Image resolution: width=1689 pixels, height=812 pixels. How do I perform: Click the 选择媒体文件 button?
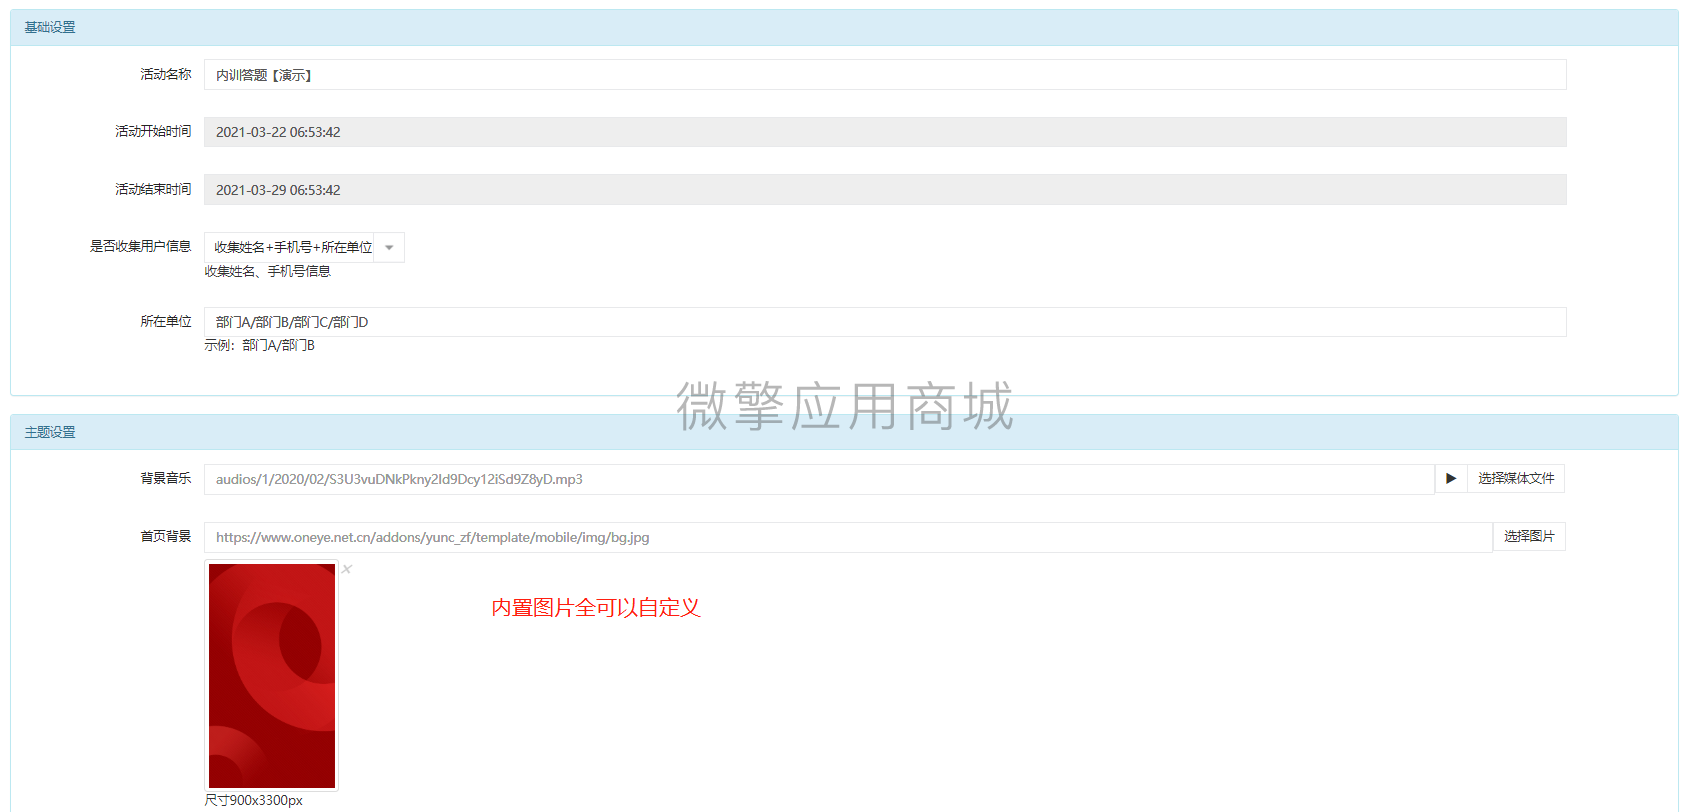(1516, 479)
